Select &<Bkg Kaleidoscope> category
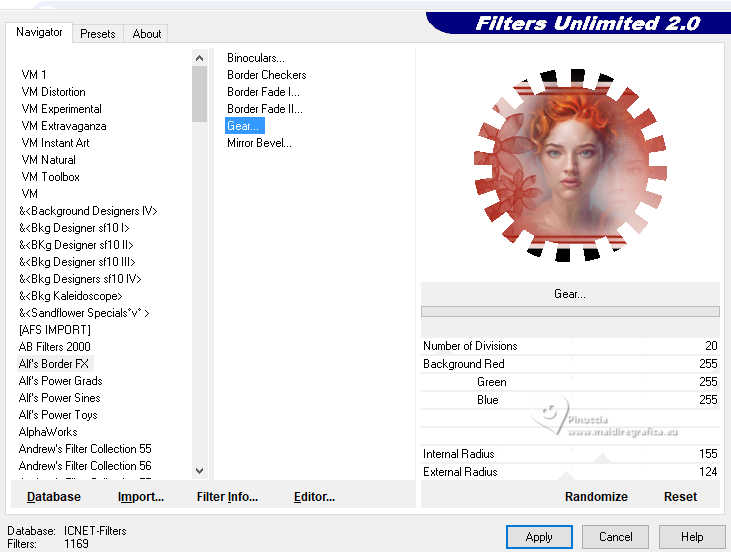This screenshot has height=552, width=731. click(x=70, y=296)
